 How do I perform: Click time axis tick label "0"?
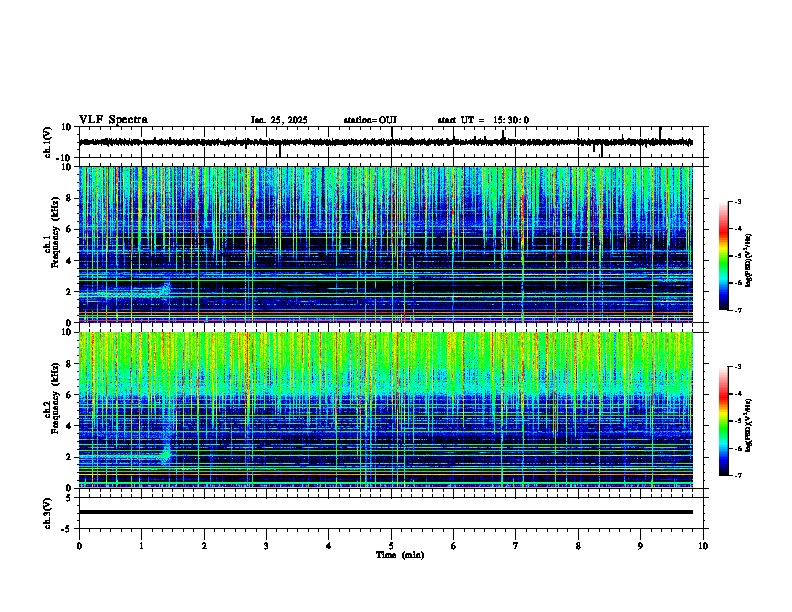pos(79,546)
